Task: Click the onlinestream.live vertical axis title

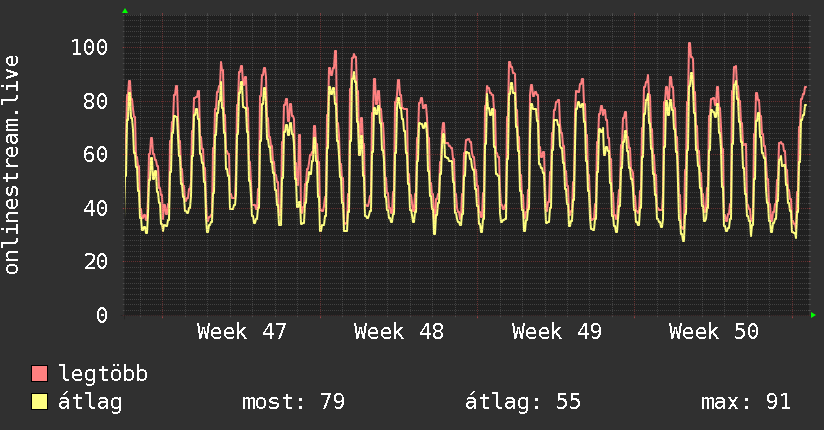Action: point(12,165)
